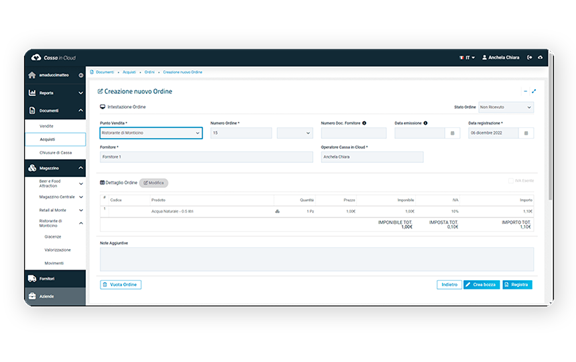Click the Magazzino boxes icon
Viewport: 576px width, 362px height.
point(32,168)
